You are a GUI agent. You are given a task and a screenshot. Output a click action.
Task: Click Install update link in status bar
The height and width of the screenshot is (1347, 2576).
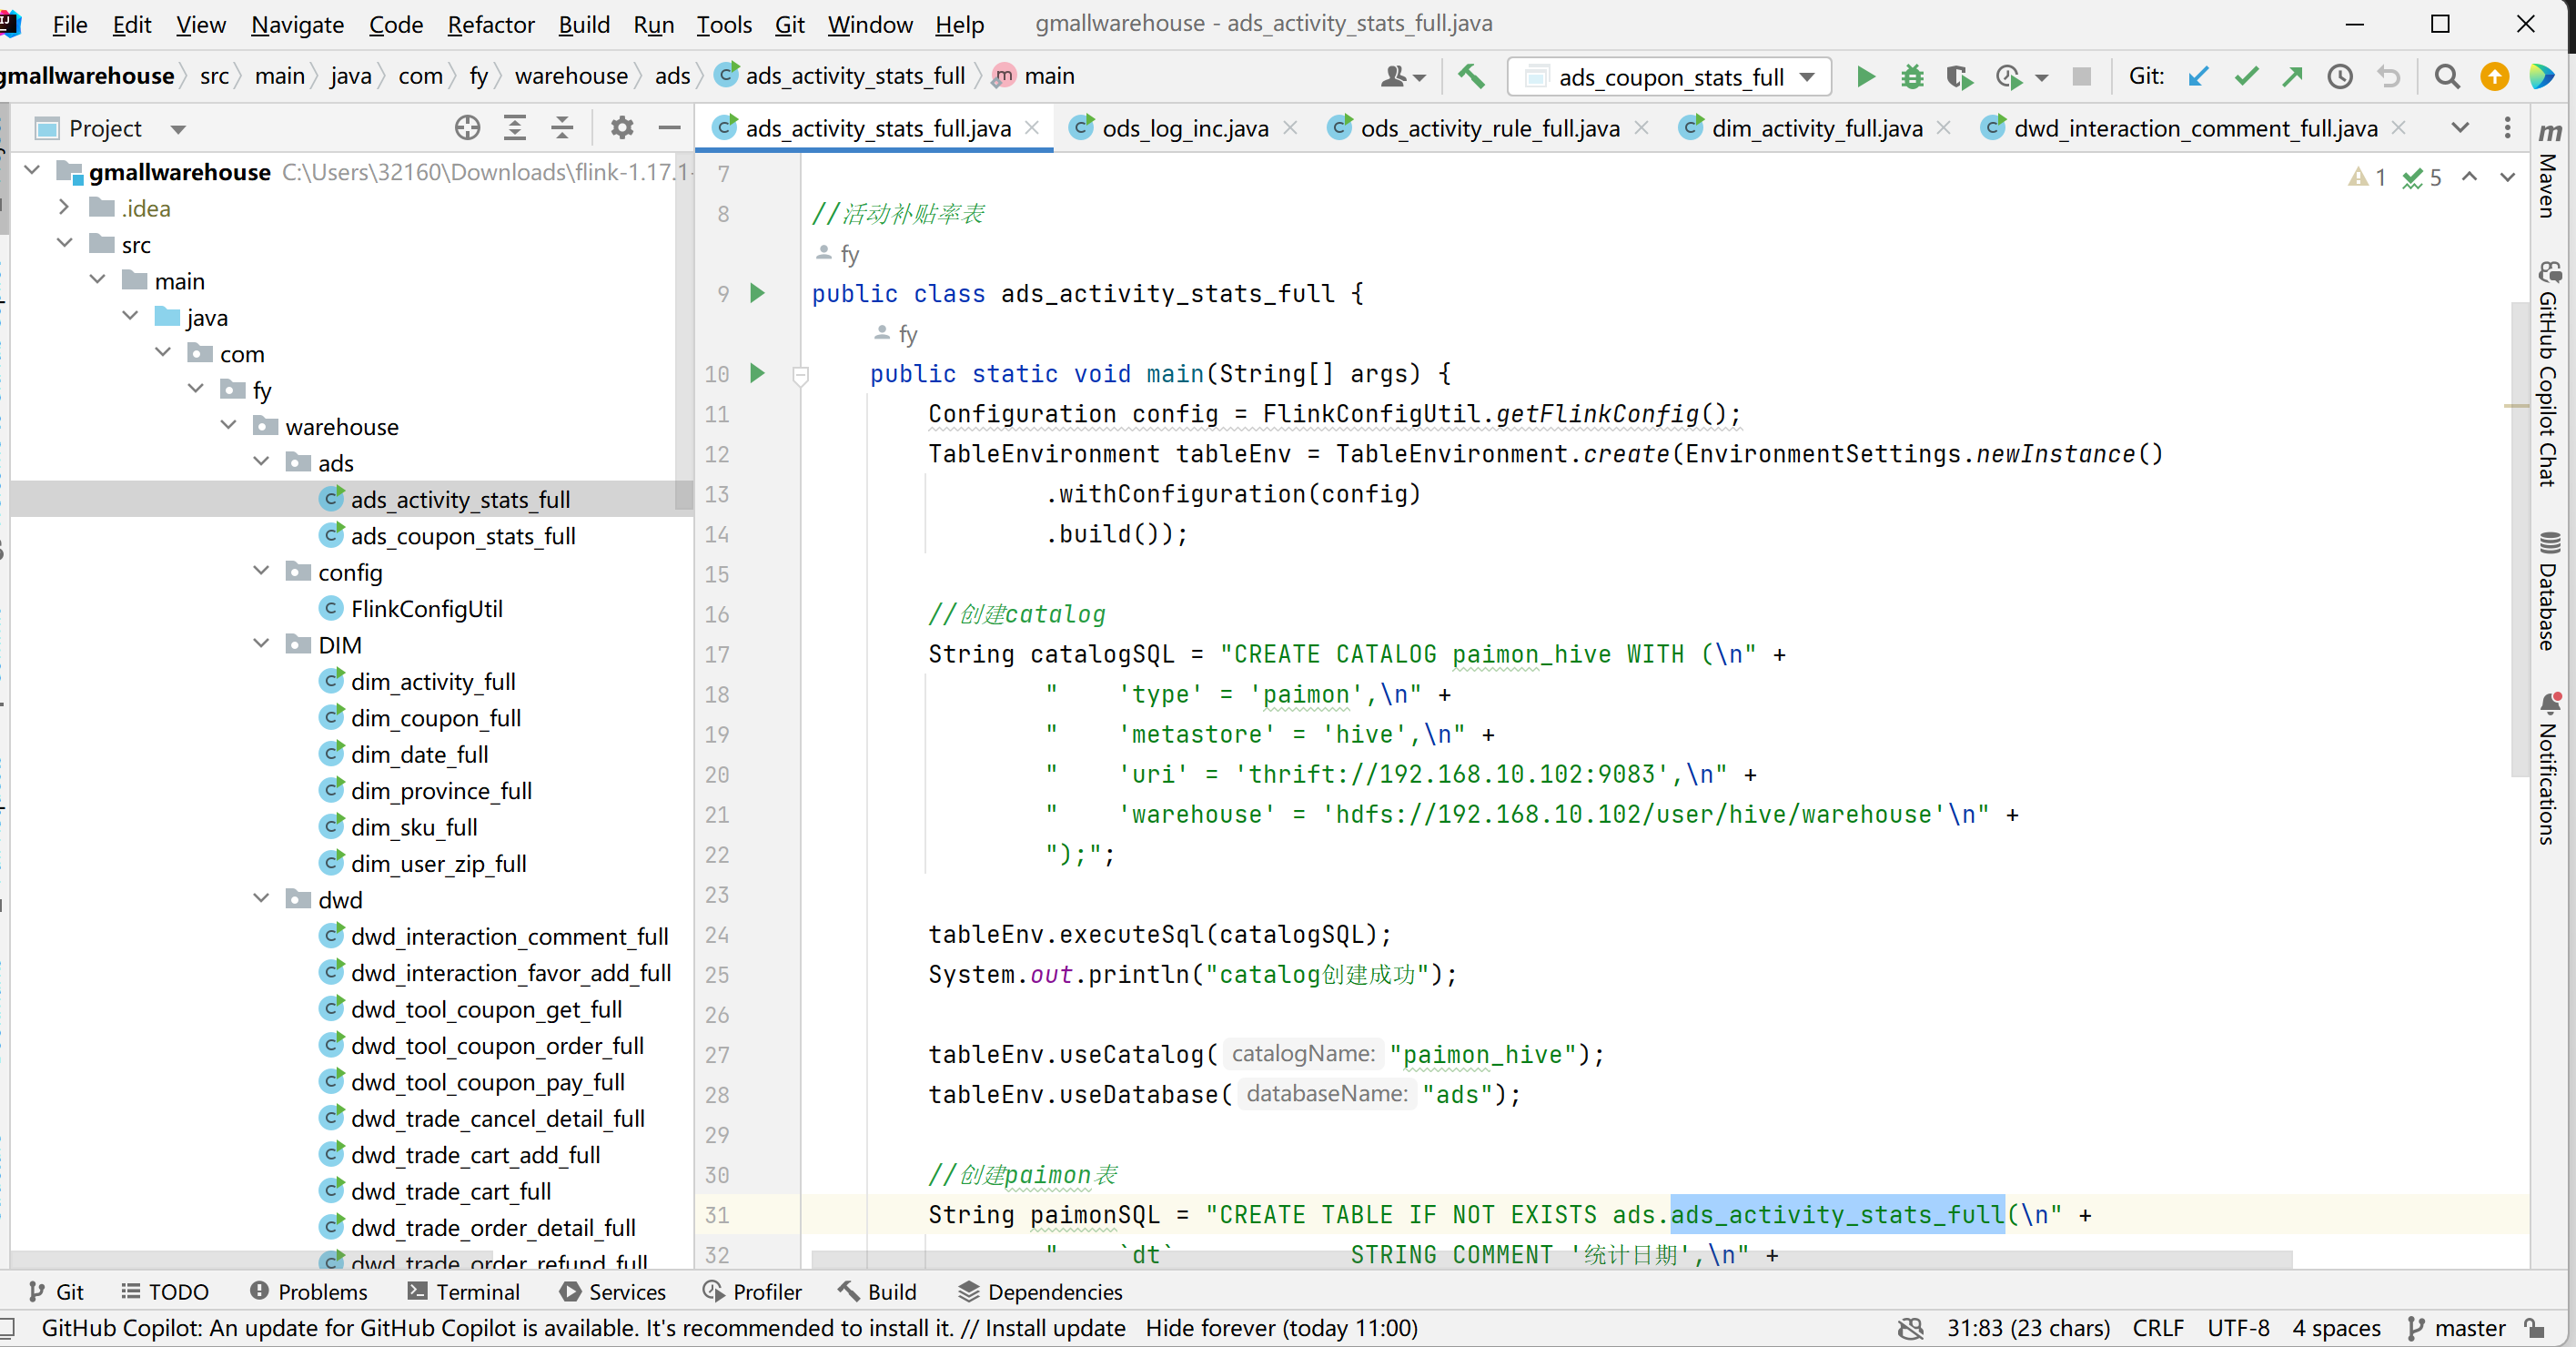(1055, 1328)
